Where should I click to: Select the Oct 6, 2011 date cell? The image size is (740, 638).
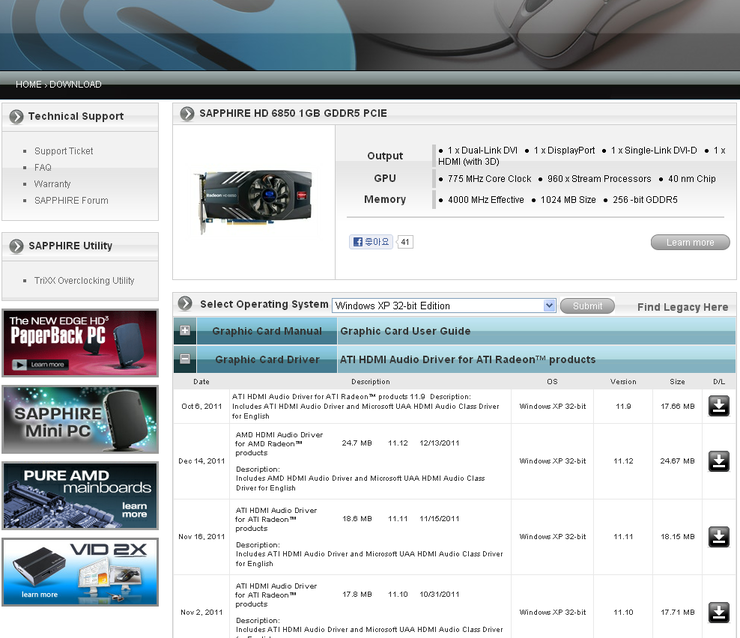pyautogui.click(x=202, y=406)
